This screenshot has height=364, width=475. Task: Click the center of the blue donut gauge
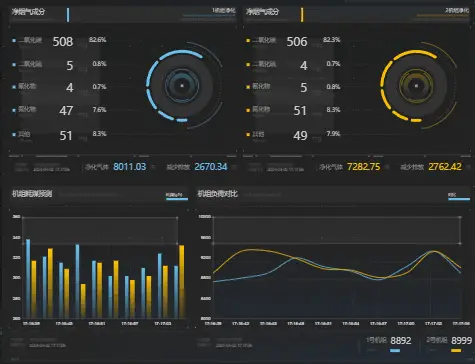(182, 86)
